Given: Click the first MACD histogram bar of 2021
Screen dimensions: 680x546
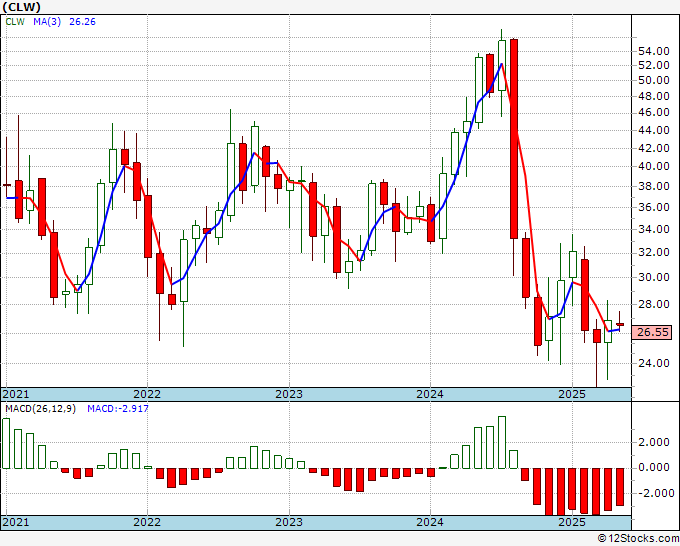Looking at the screenshot, I should 6,444.
